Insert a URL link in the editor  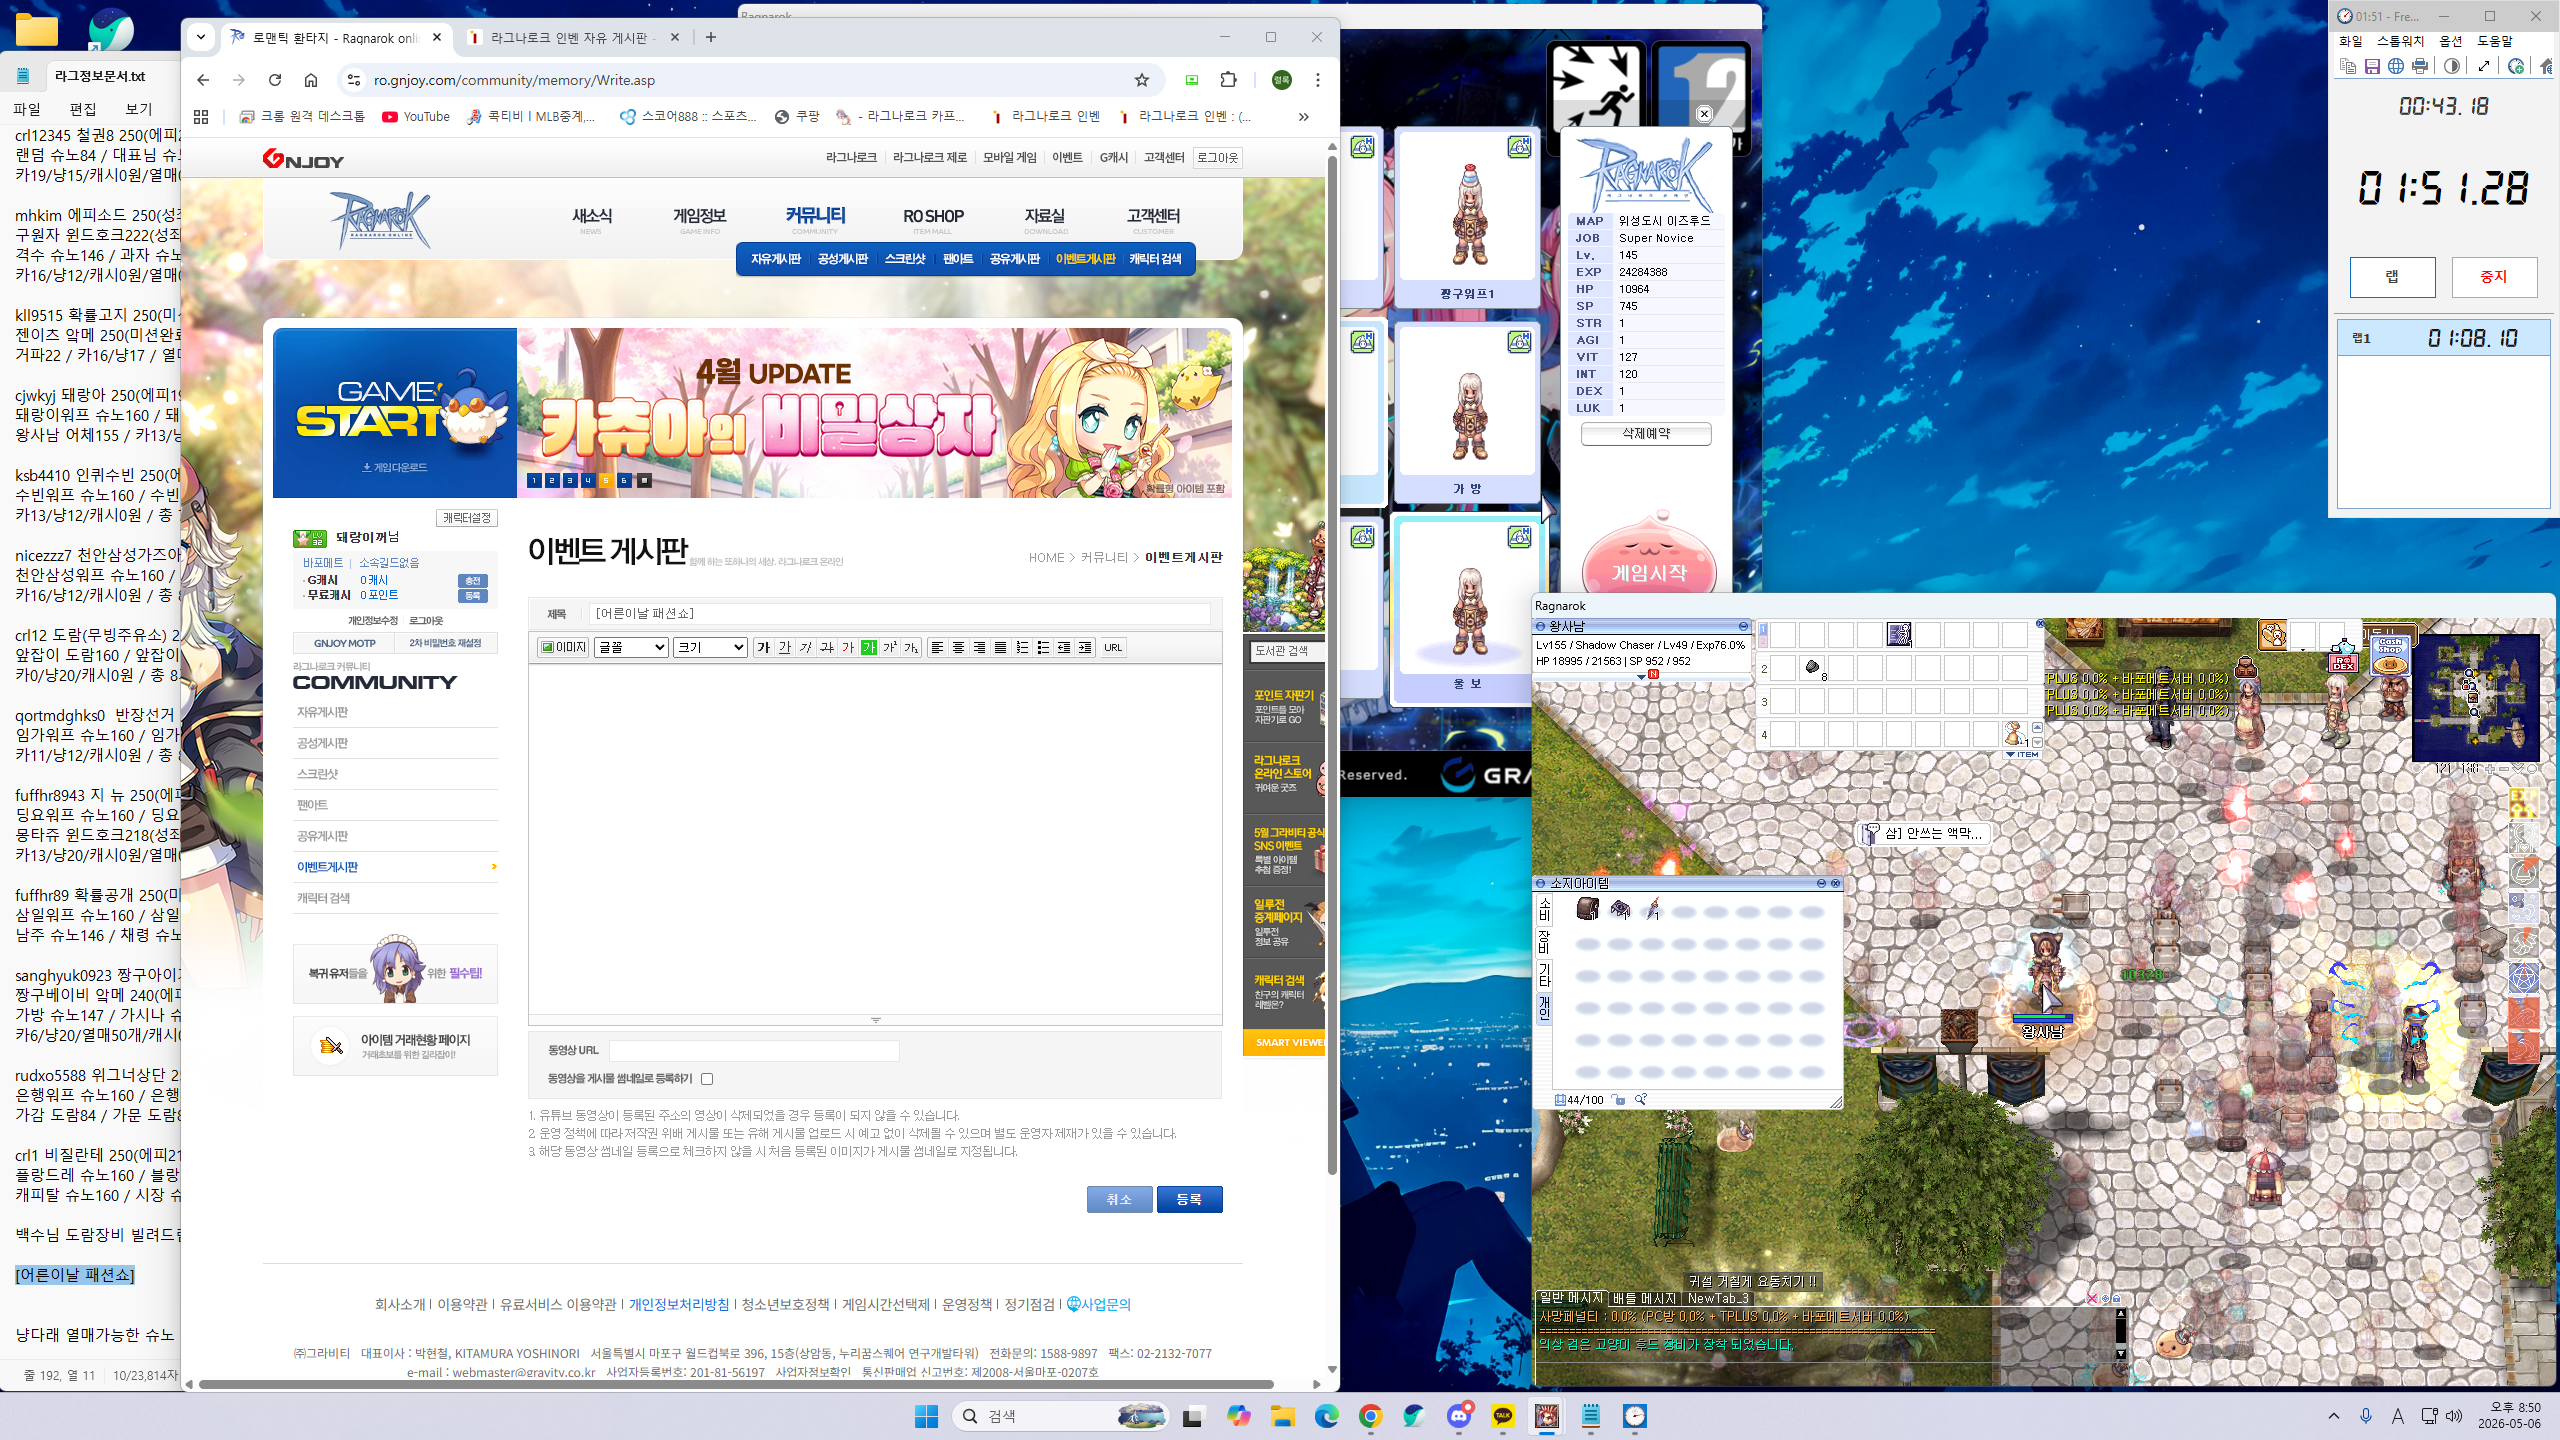tap(1113, 648)
